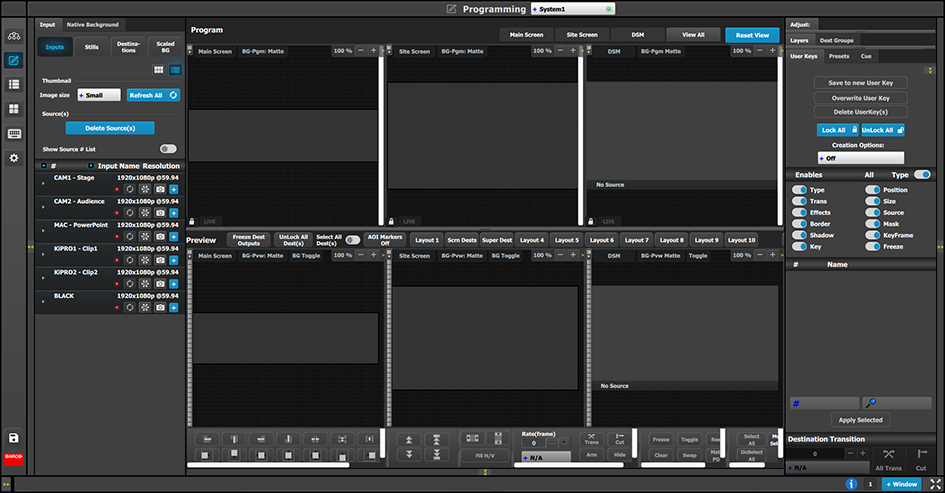The width and height of the screenshot is (945, 493).
Task: Select the Layout 4 preset button
Action: [532, 240]
